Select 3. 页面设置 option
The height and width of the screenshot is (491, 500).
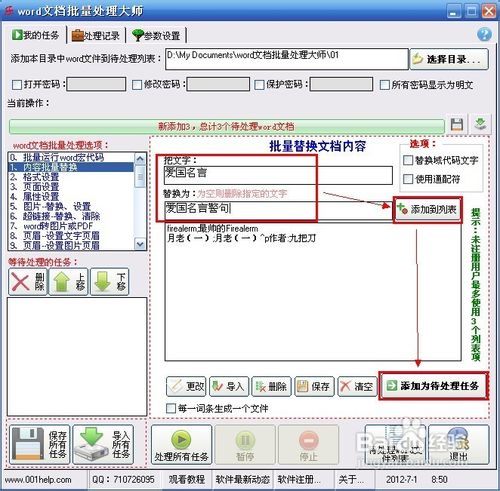click(x=71, y=187)
